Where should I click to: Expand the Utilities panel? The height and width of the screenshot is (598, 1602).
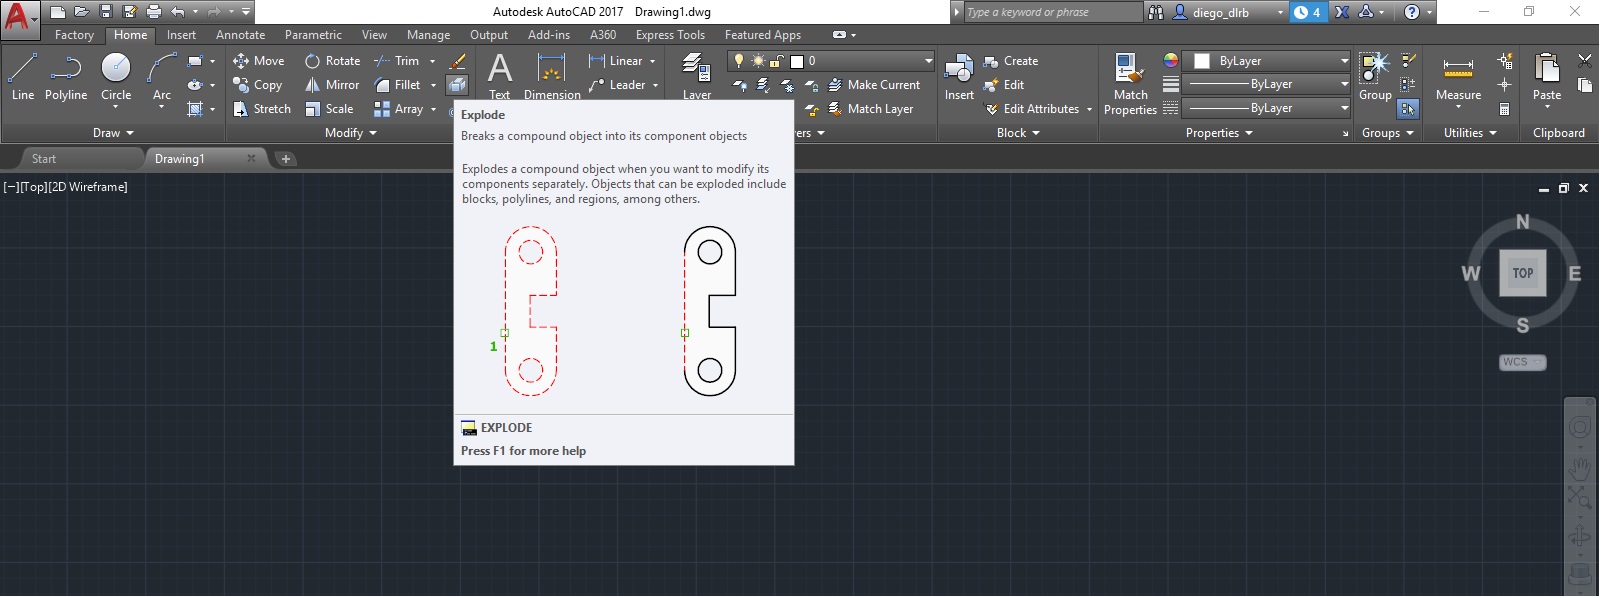1470,133
